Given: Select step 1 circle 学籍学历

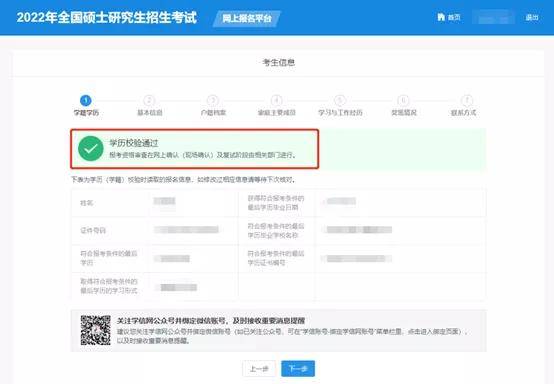Looking at the screenshot, I should [x=86, y=100].
